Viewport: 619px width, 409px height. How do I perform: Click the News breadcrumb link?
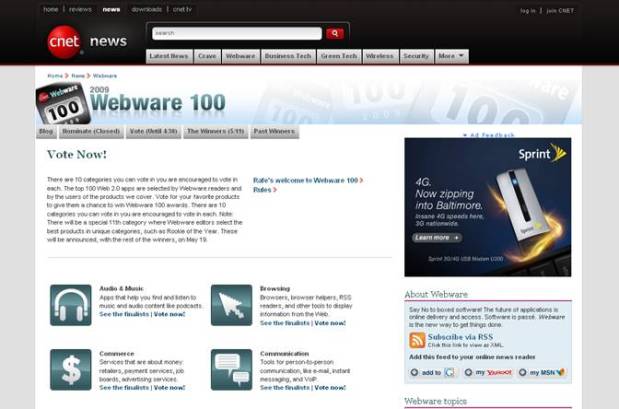pos(78,75)
